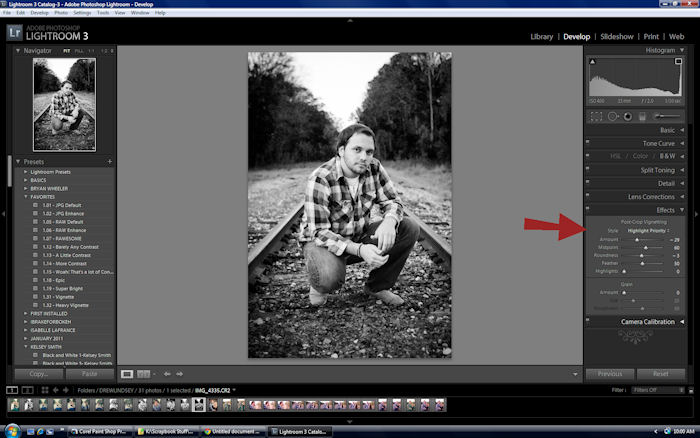Open the Develop menu in menu bar

(x=40, y=13)
